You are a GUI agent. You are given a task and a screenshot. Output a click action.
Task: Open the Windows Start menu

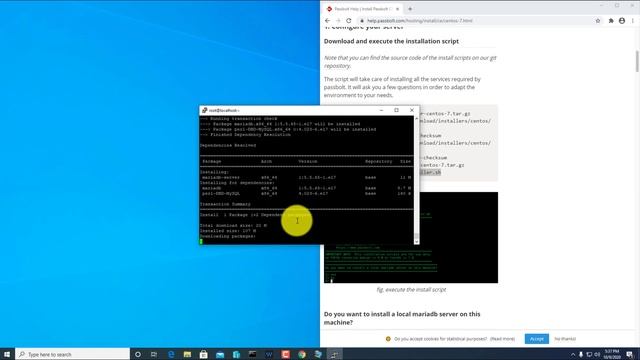[7, 354]
